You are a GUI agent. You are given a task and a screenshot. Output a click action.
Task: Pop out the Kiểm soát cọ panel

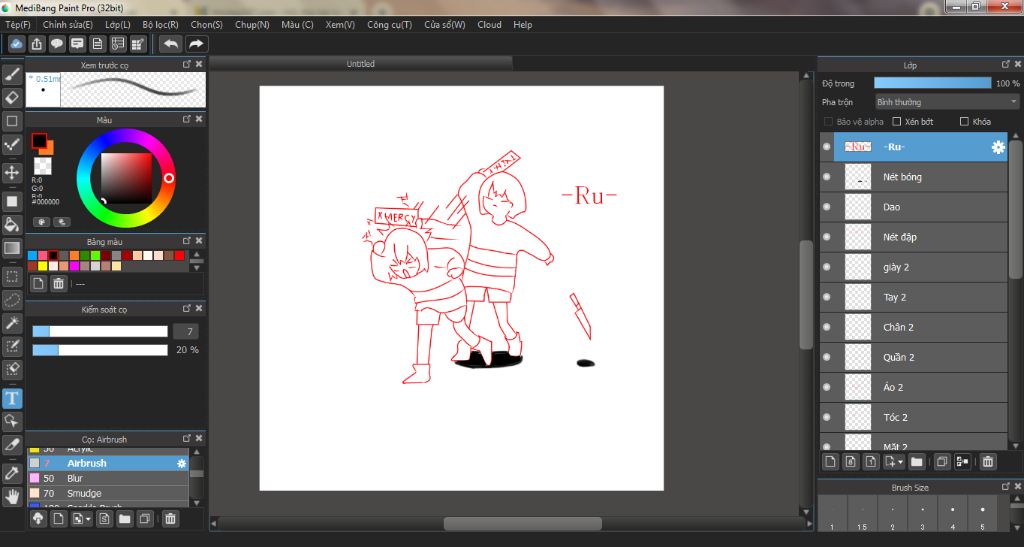(x=187, y=308)
